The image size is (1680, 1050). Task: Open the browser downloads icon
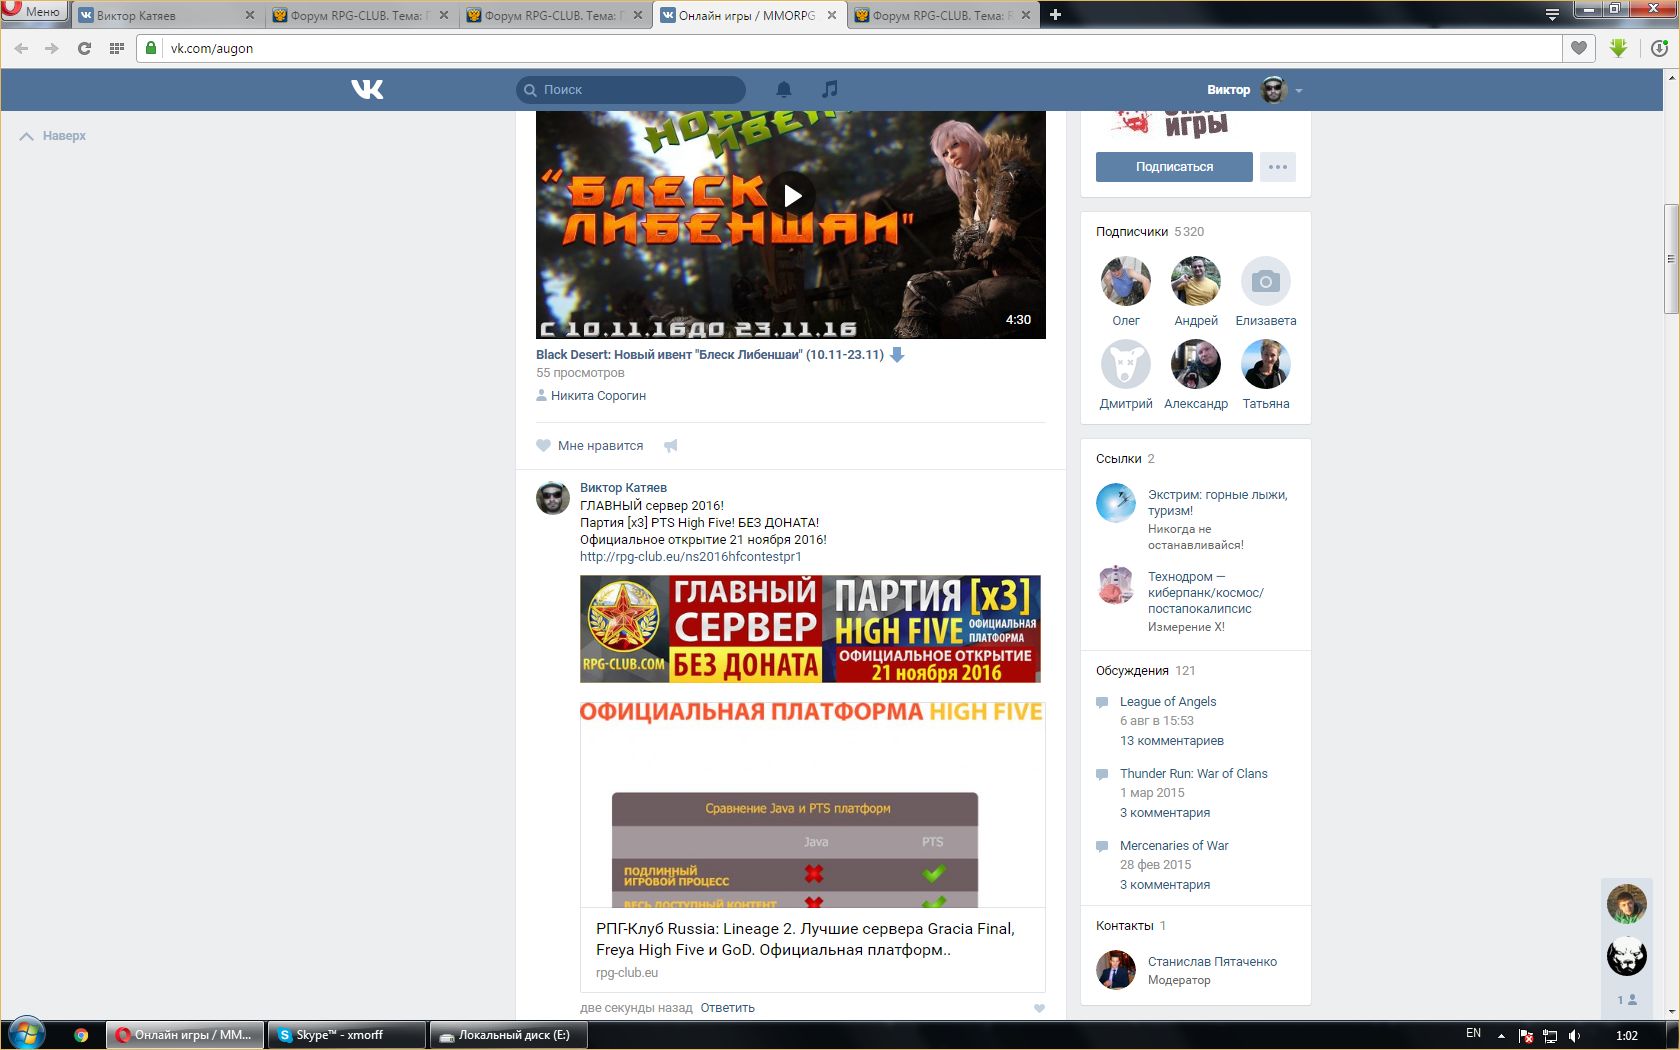(x=1659, y=48)
